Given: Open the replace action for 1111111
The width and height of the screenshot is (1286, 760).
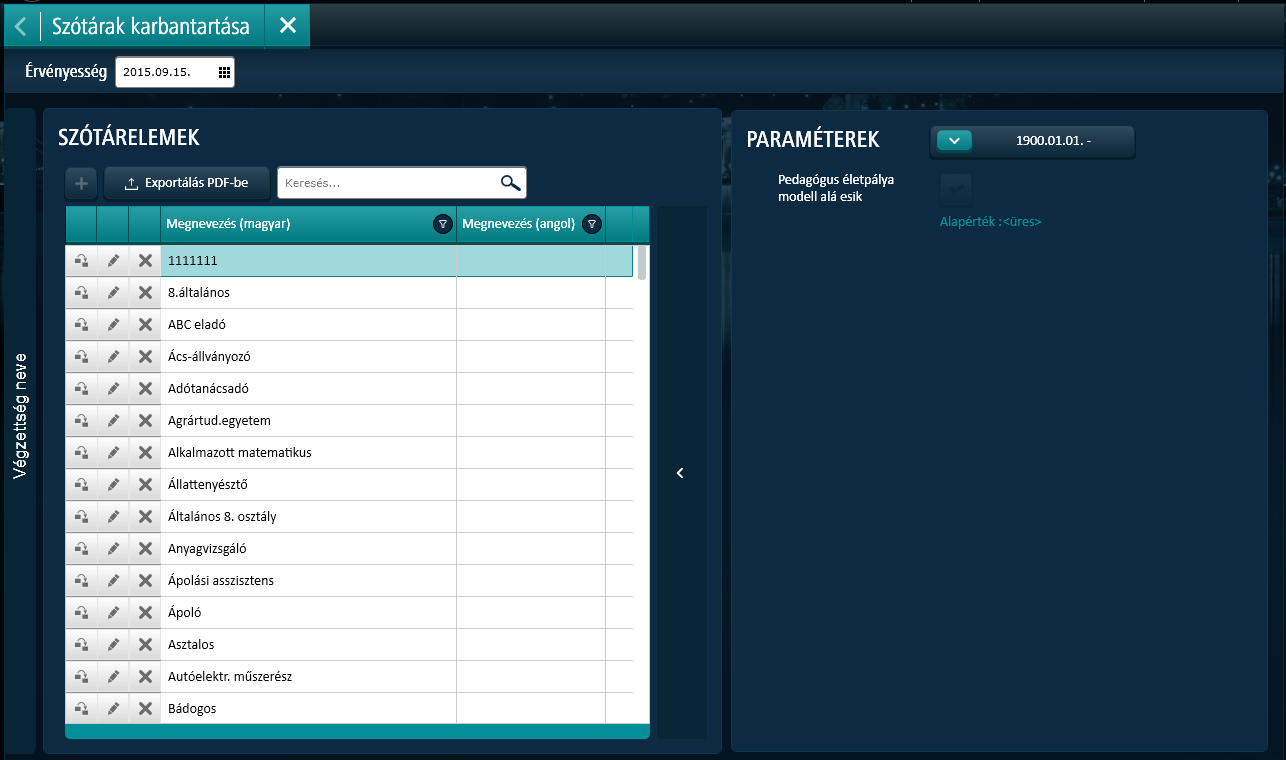Looking at the screenshot, I should pos(81,261).
